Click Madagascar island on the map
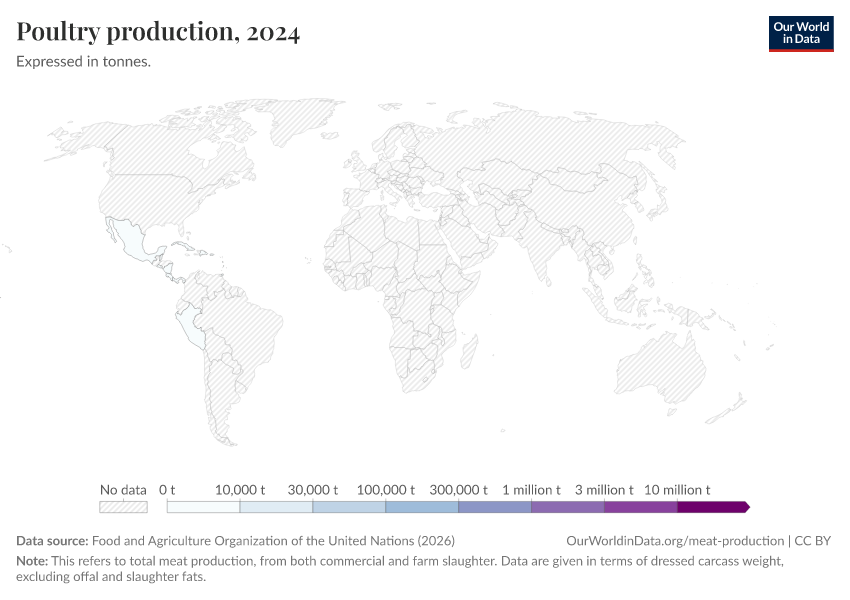 click(467, 353)
